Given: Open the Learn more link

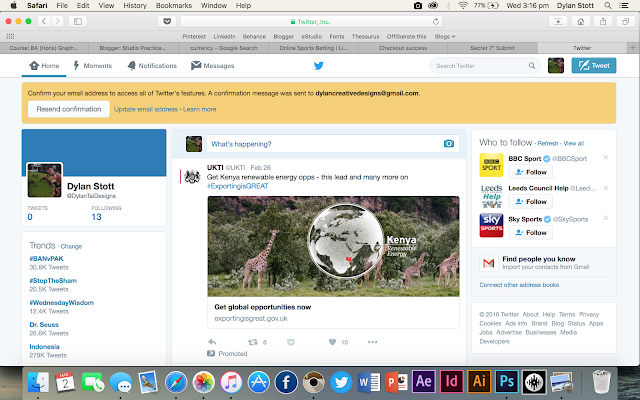Looking at the screenshot, I should click(200, 109).
